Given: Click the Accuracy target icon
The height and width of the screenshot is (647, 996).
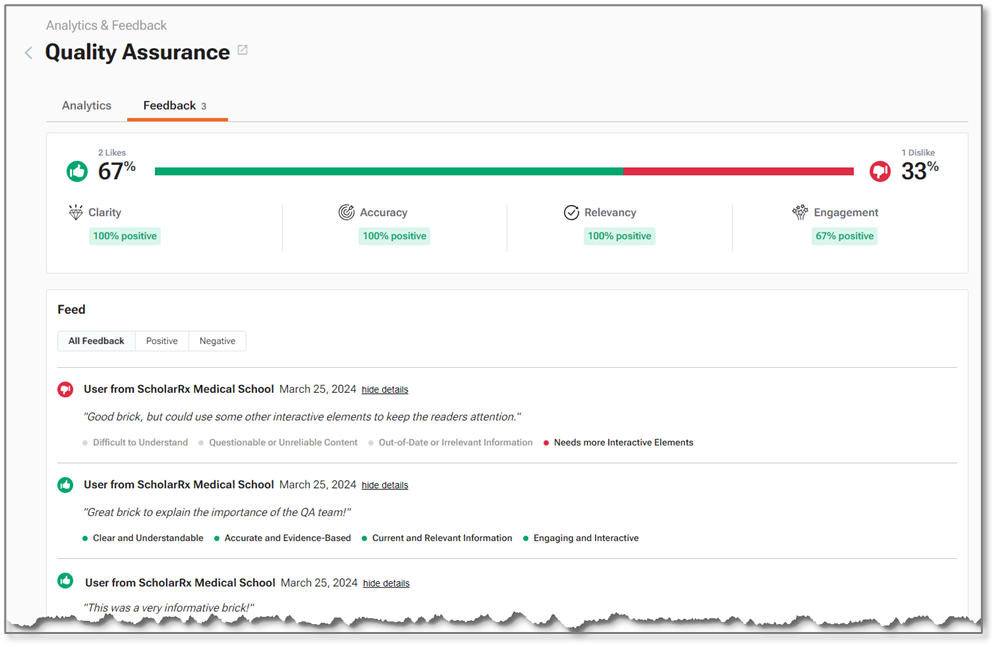Looking at the screenshot, I should (346, 212).
